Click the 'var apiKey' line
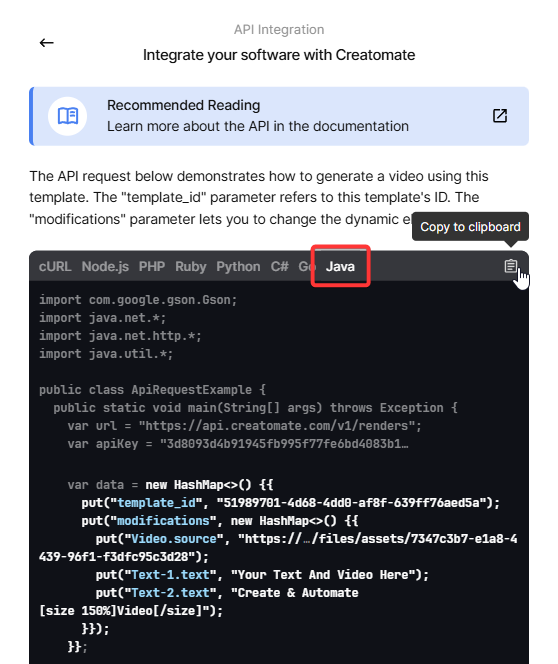The height and width of the screenshot is (664, 558). pyautogui.click(x=238, y=444)
